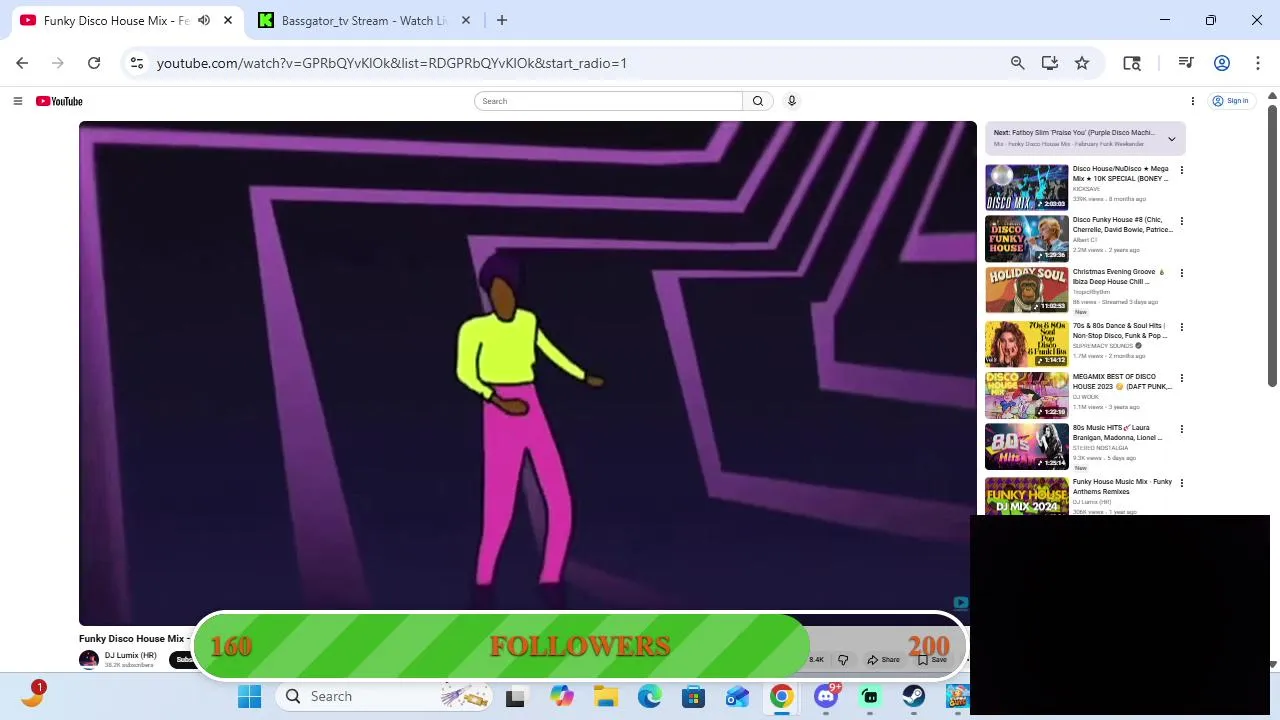This screenshot has width=1280, height=720.
Task: Open options for 70s & 80s Dance video
Action: [1181, 327]
